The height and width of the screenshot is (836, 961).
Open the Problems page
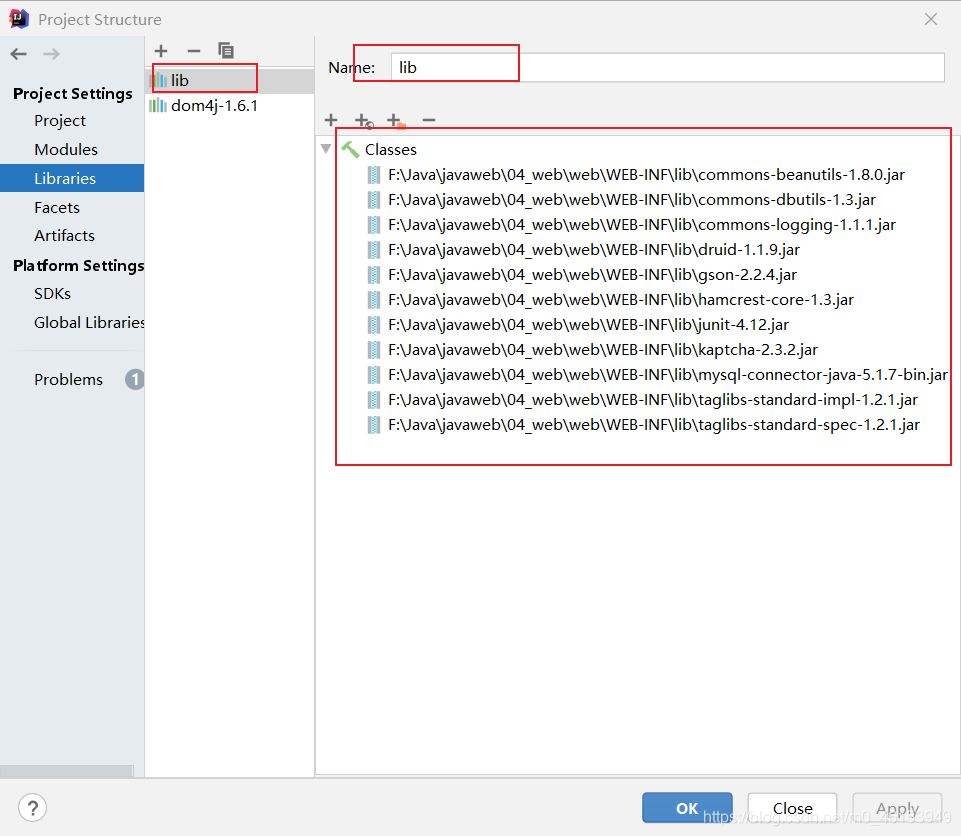[69, 379]
